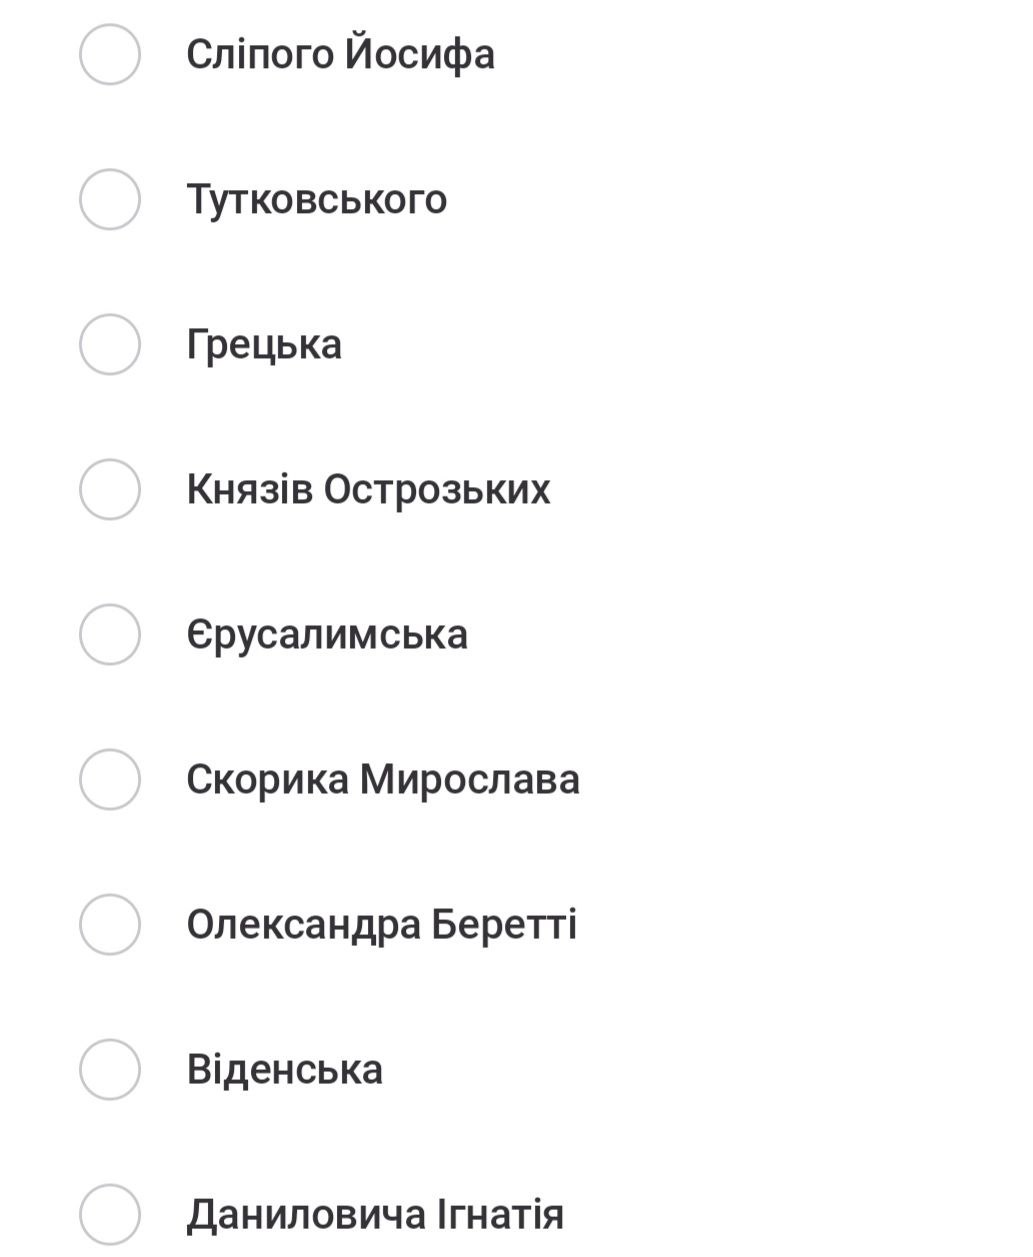The image size is (1033, 1257).
Task: Pick the Князів Острозьких radio button
Action: (x=109, y=490)
